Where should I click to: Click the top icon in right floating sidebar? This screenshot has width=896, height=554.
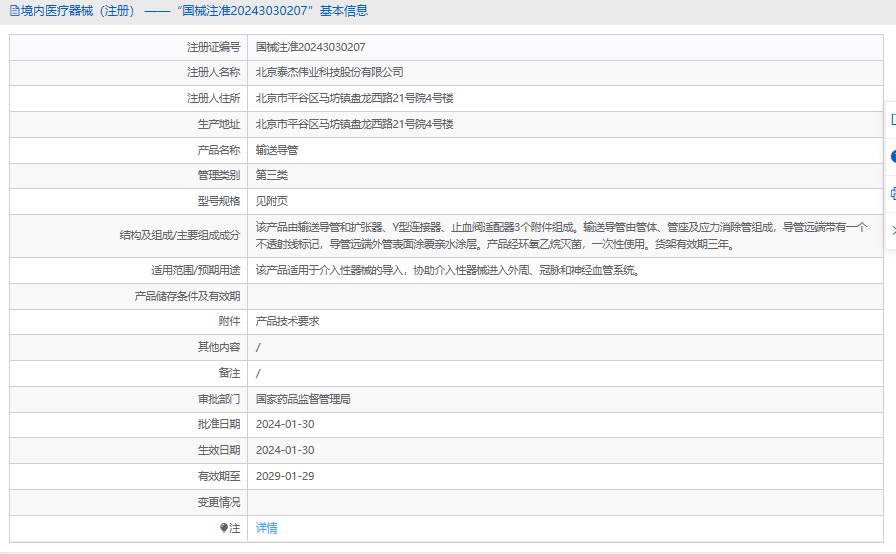(x=893, y=119)
